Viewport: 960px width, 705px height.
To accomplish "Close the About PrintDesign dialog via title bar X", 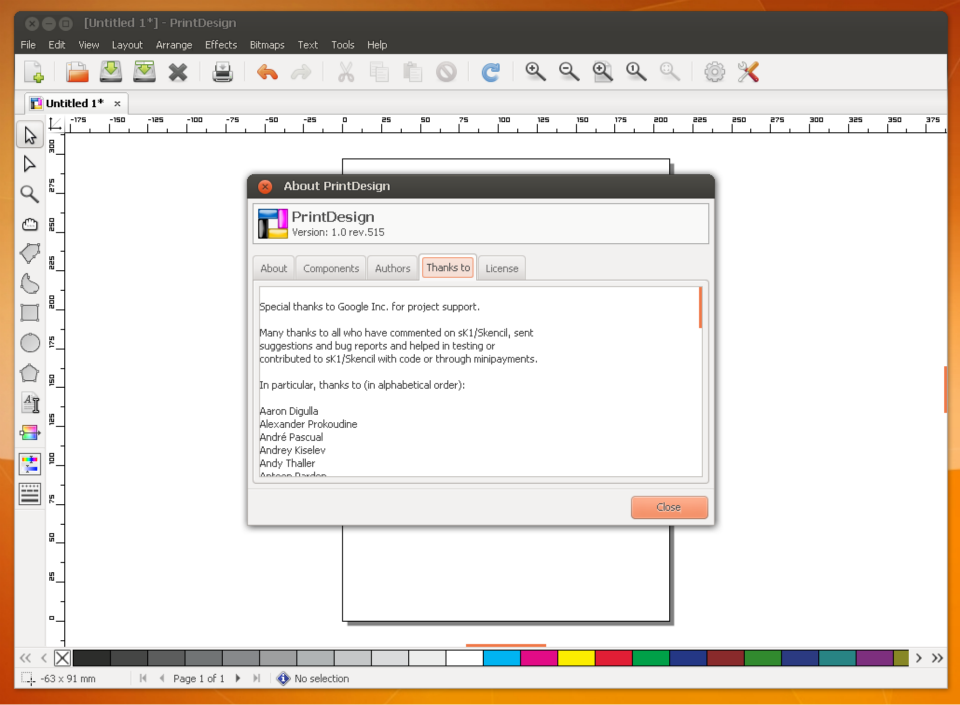I will click(265, 187).
